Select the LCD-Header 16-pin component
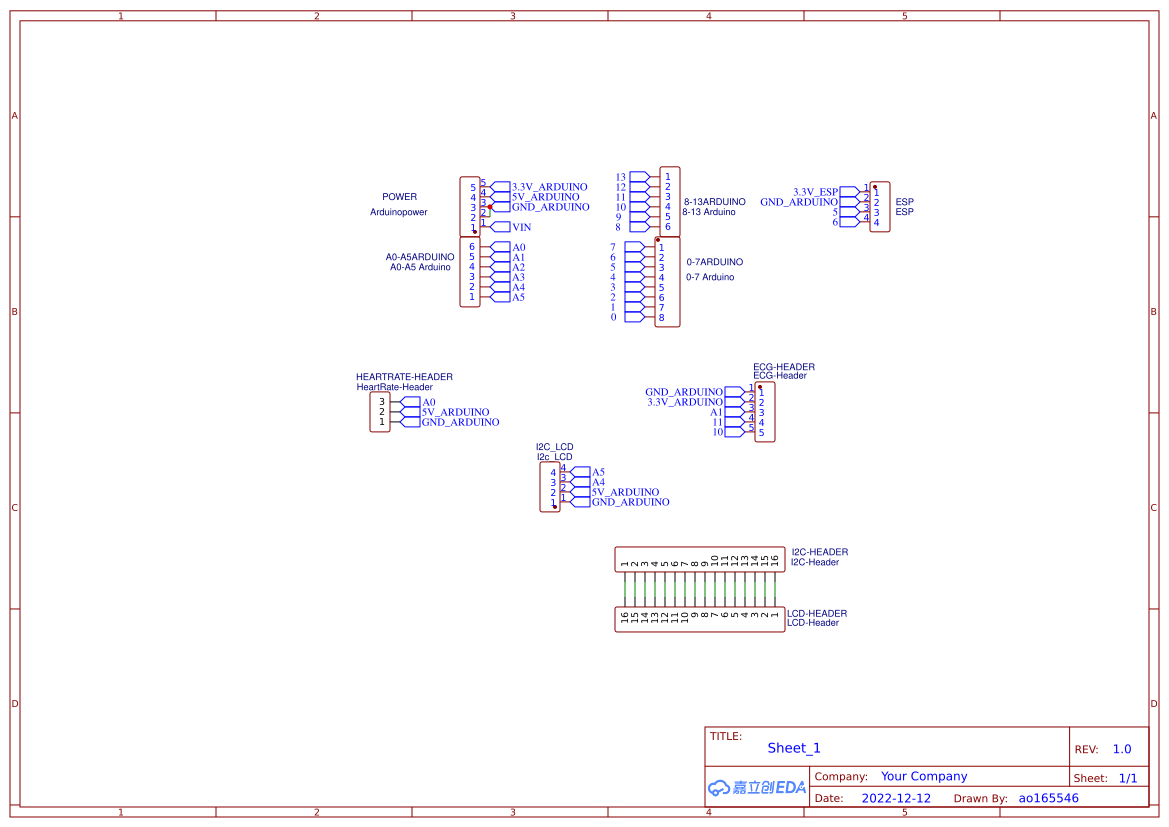 [699, 618]
